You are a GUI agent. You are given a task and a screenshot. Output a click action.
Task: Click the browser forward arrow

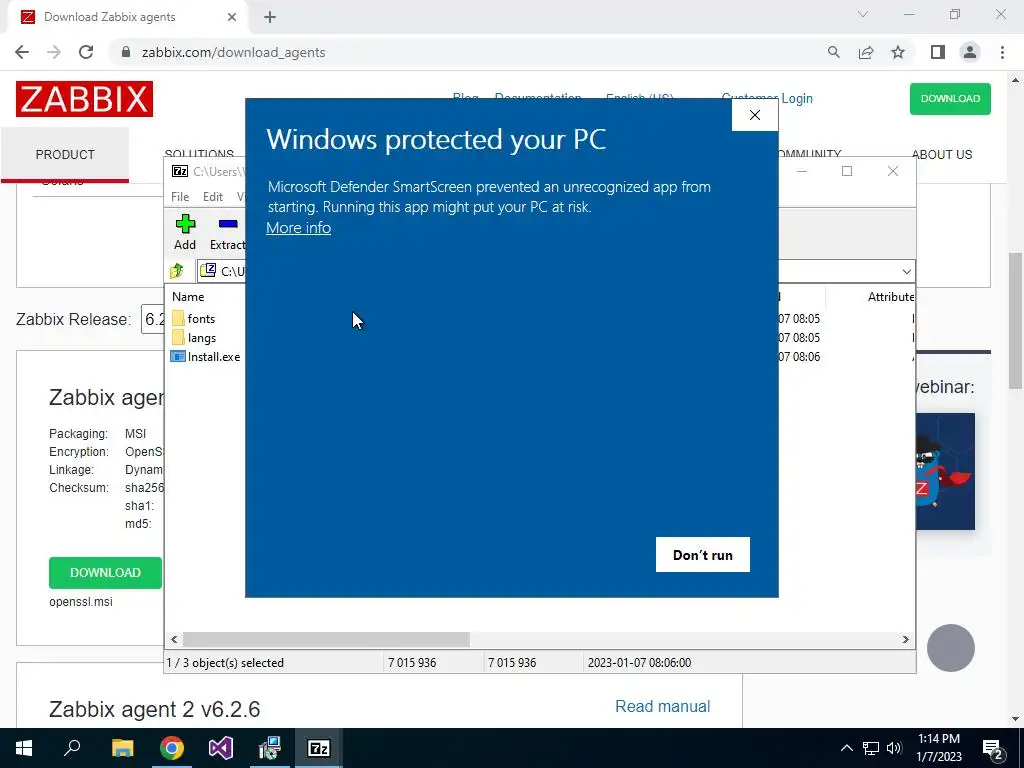tap(54, 52)
